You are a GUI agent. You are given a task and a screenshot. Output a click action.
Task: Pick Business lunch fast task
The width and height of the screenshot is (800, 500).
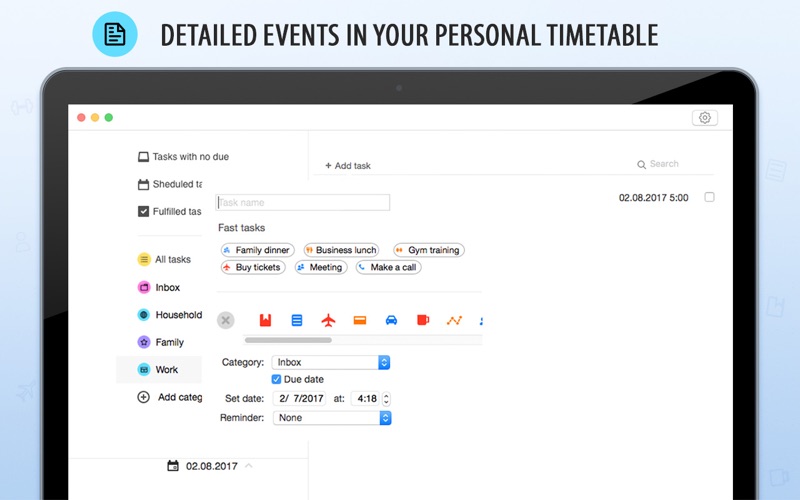(341, 250)
